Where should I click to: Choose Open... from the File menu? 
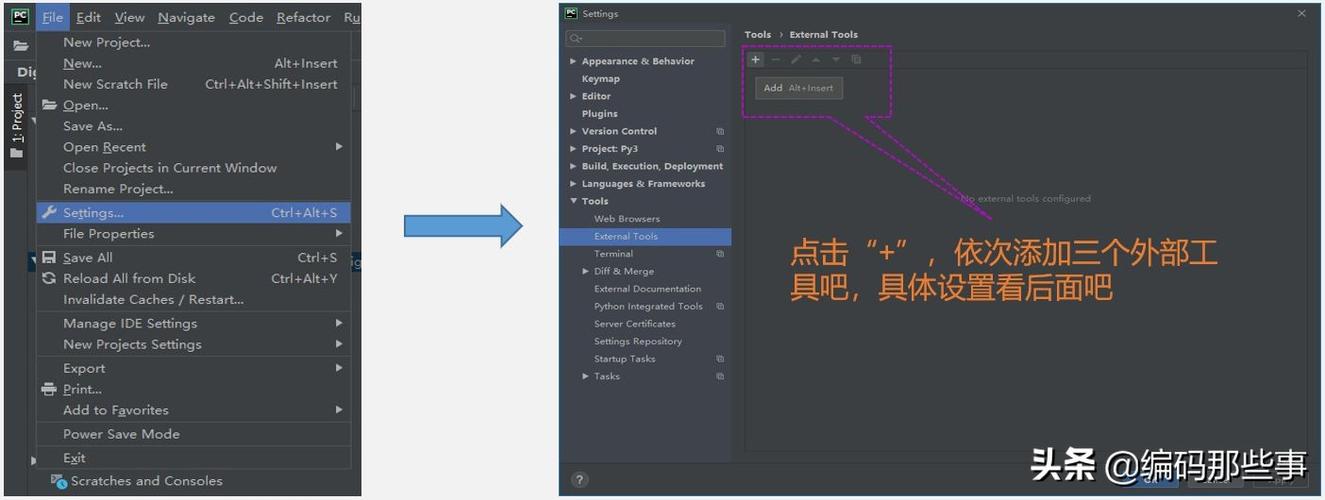[x=194, y=105]
